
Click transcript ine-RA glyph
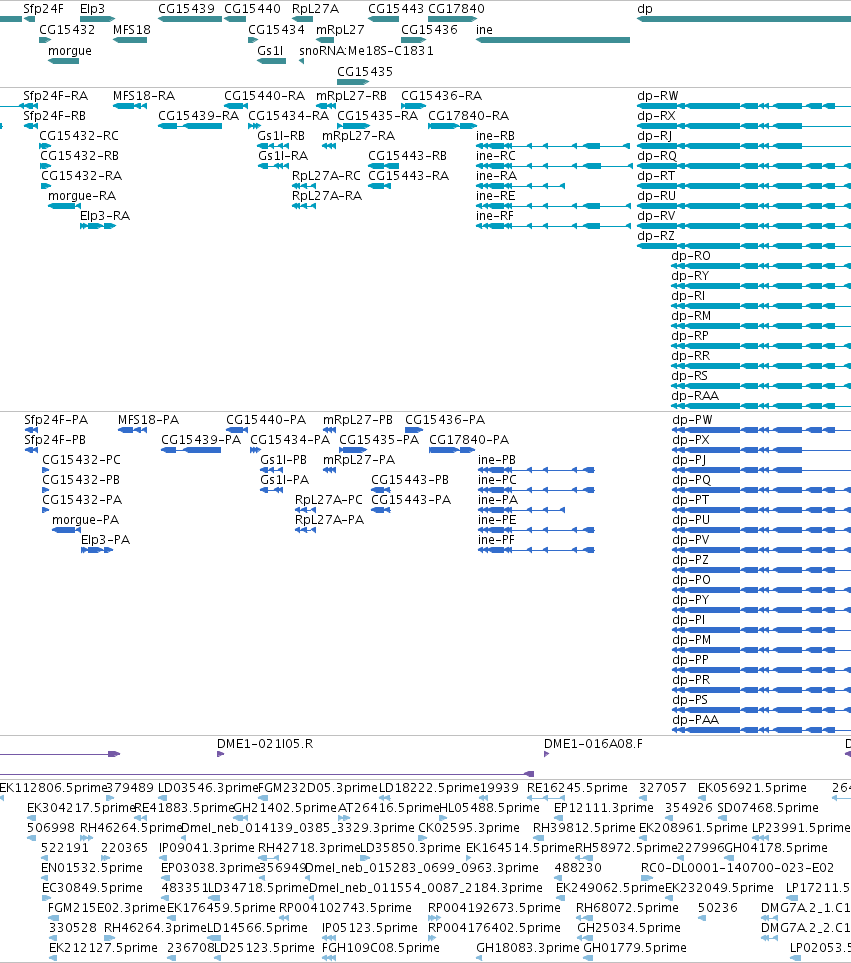[520, 186]
